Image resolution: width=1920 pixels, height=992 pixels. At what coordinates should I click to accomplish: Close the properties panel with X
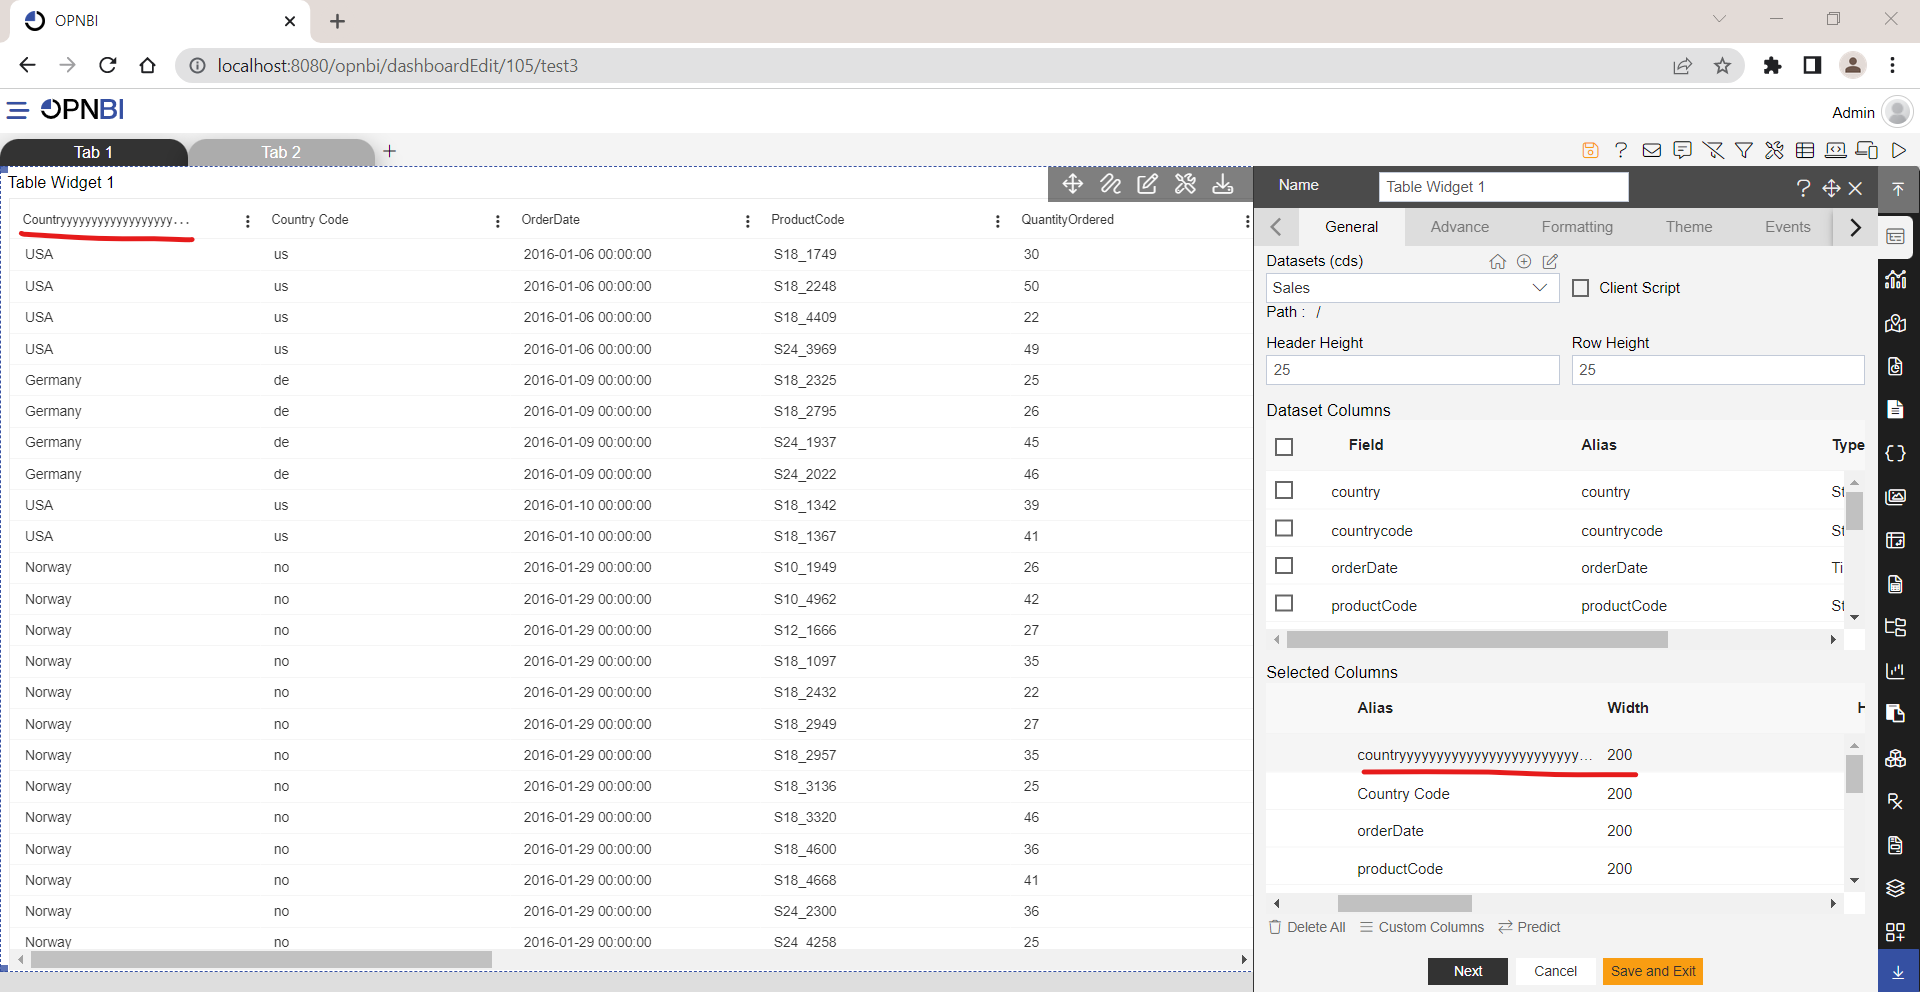1855,188
